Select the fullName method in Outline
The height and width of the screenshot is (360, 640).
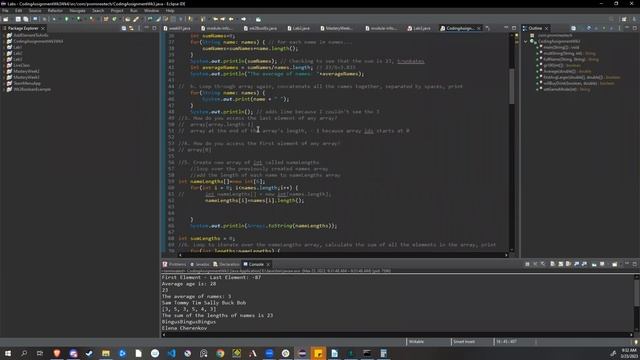pyautogui.click(x=571, y=59)
